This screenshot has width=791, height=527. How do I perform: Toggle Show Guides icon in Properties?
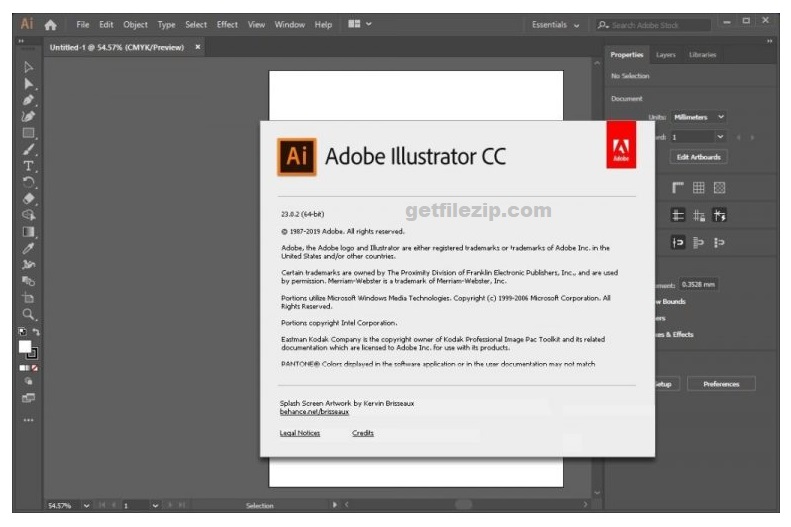[x=678, y=215]
